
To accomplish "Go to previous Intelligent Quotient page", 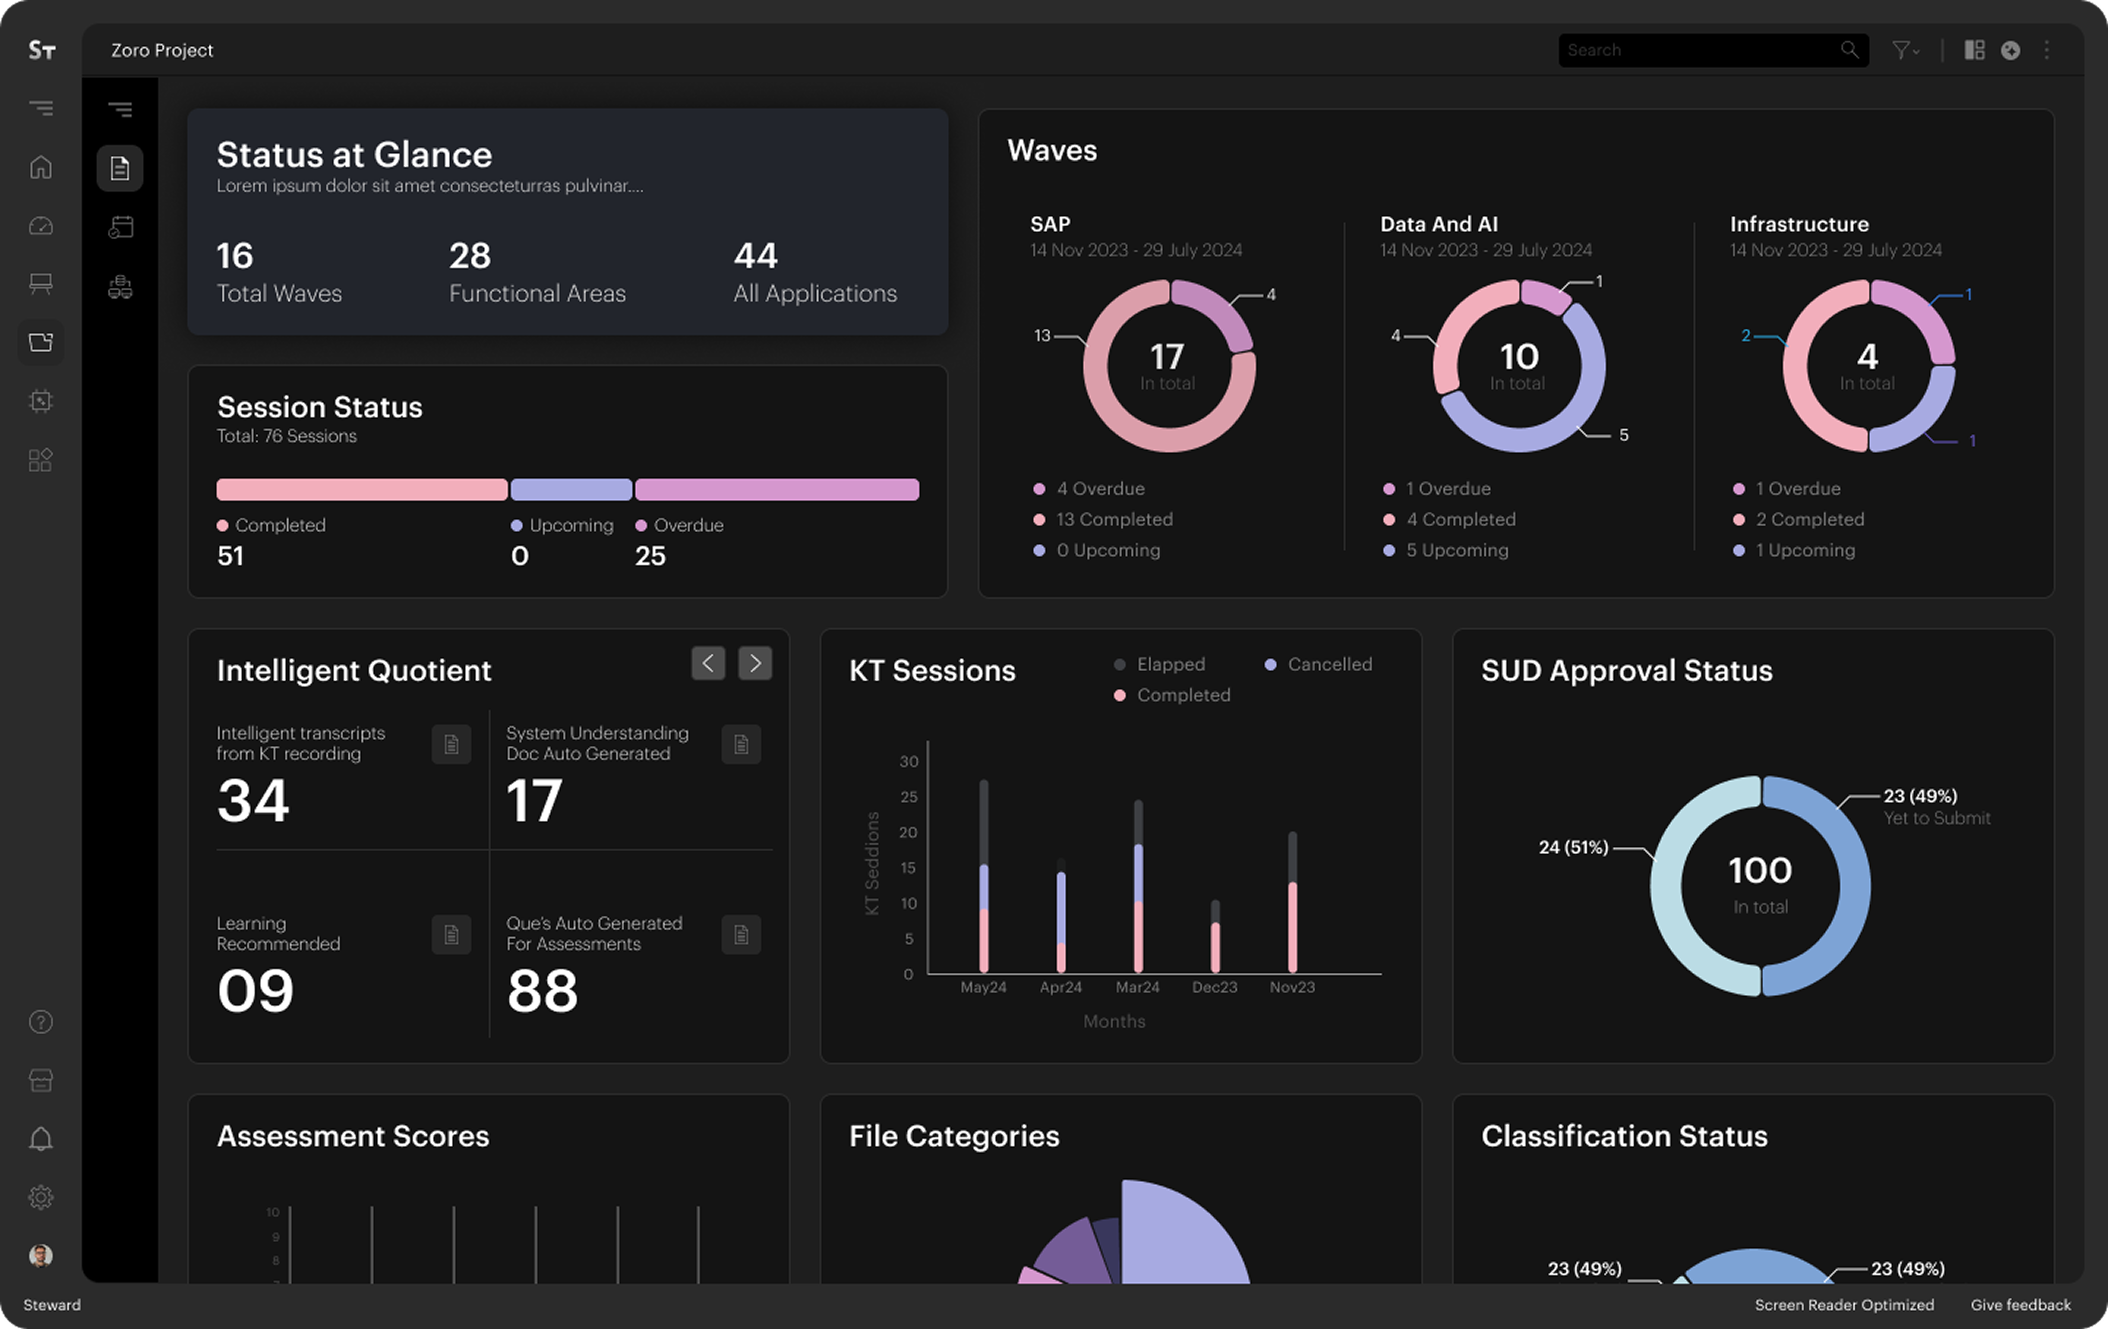I will pos(708,663).
